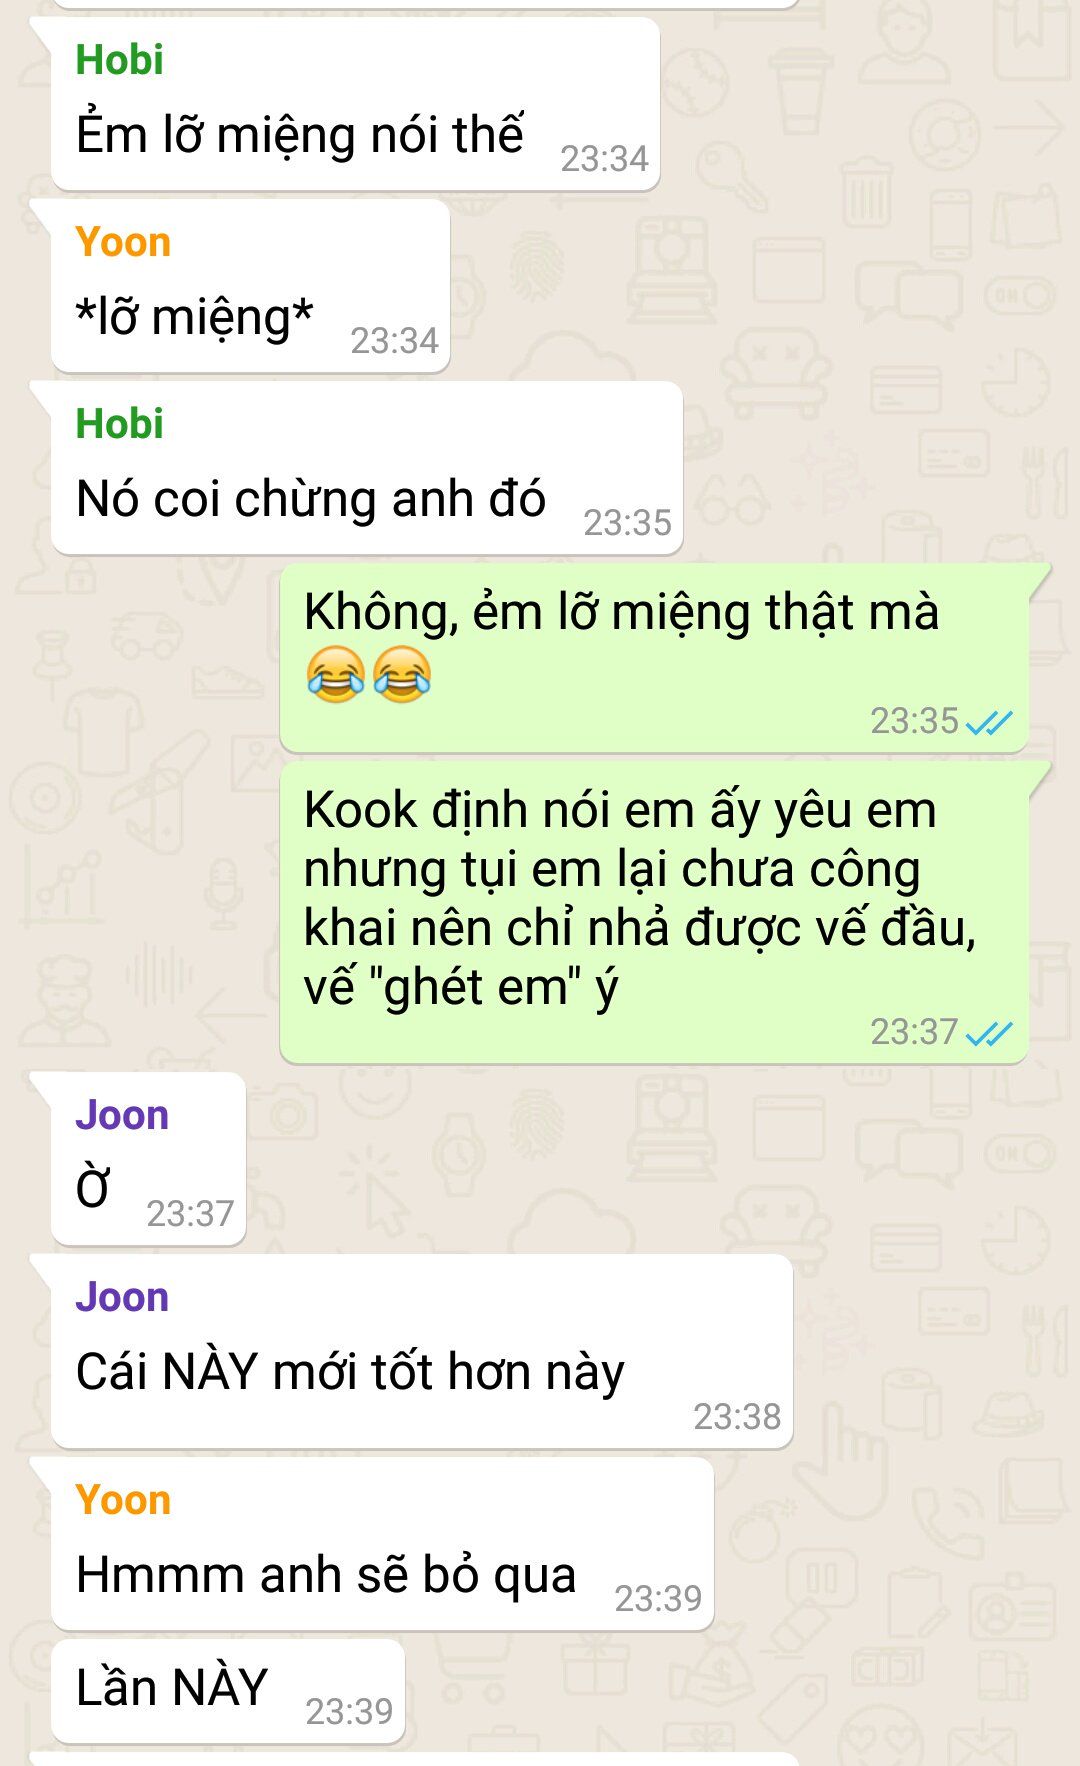
Task: Tap Joon's name above 'Cái NÀY mới tốt hơn này'
Action: click(122, 1297)
